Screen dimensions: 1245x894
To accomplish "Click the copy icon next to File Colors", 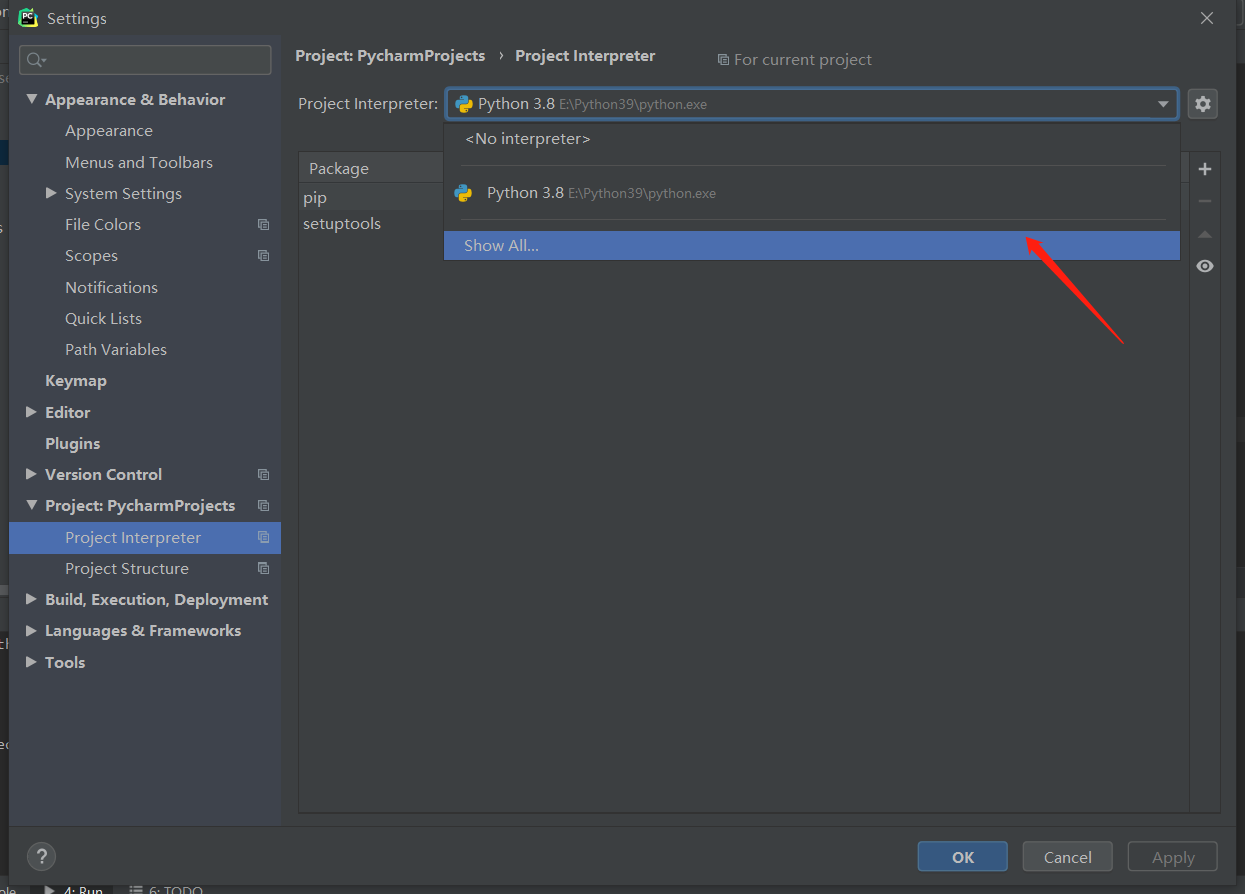I will click(x=264, y=225).
